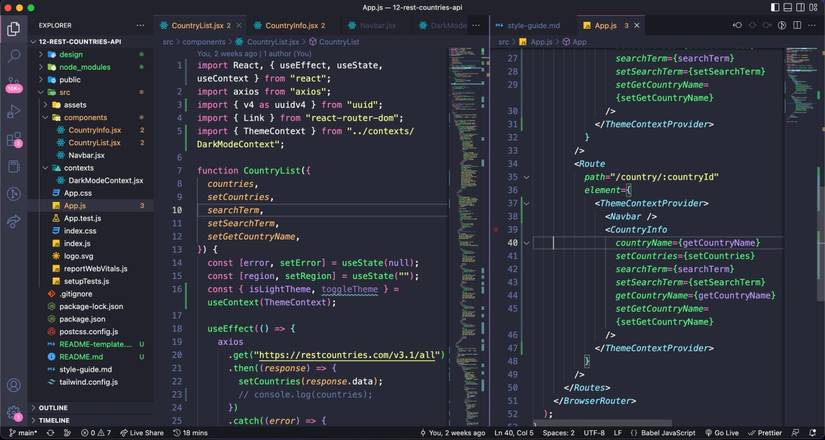The width and height of the screenshot is (825, 440).
Task: Open the Extensions view
Action: coord(14,140)
